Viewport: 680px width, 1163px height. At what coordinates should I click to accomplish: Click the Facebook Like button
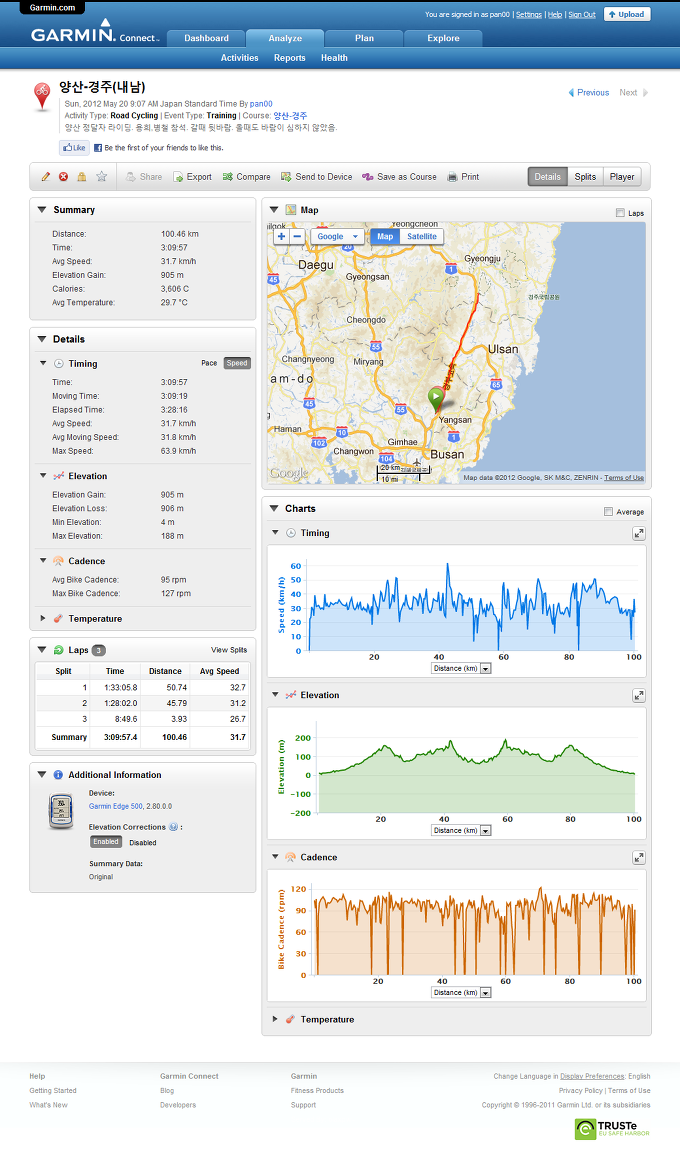[74, 148]
